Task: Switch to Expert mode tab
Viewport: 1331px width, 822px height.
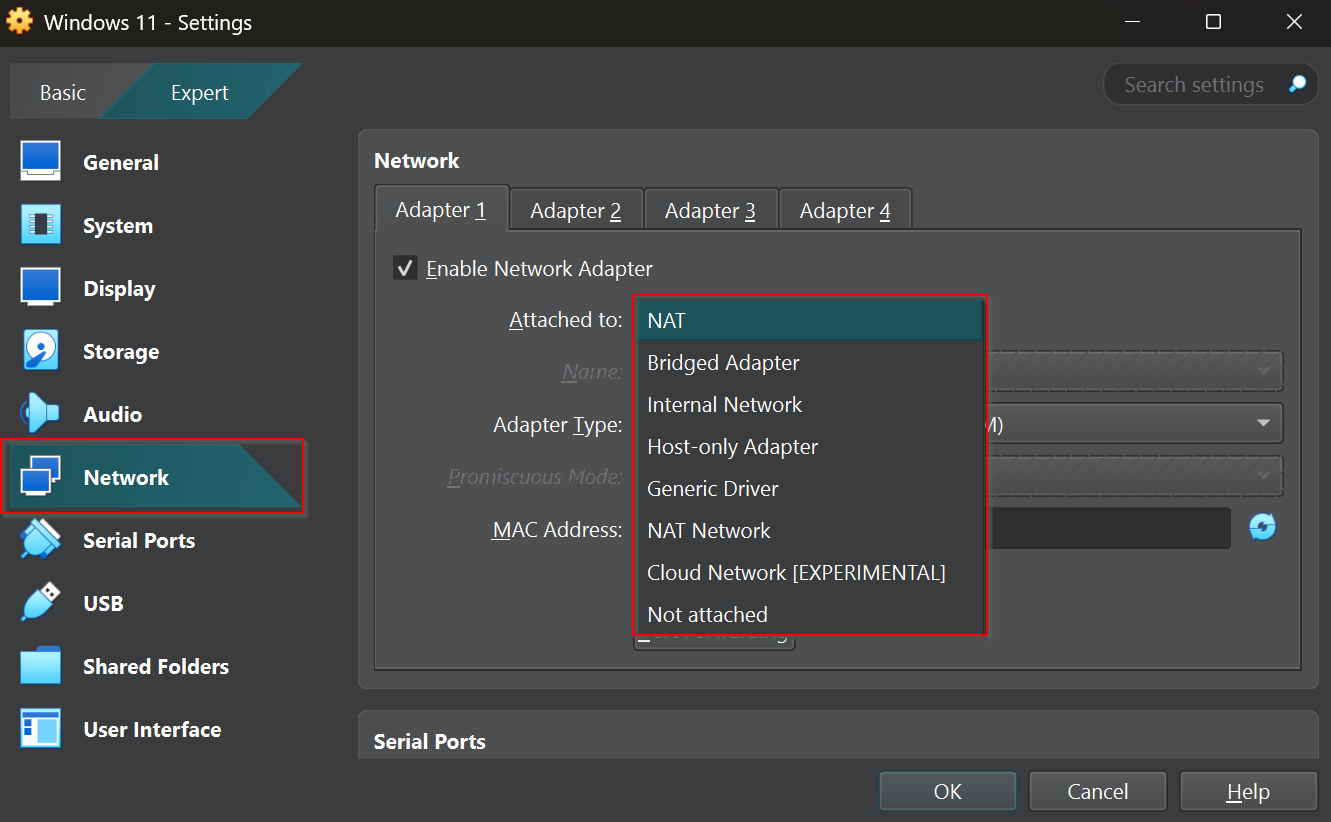Action: [200, 92]
